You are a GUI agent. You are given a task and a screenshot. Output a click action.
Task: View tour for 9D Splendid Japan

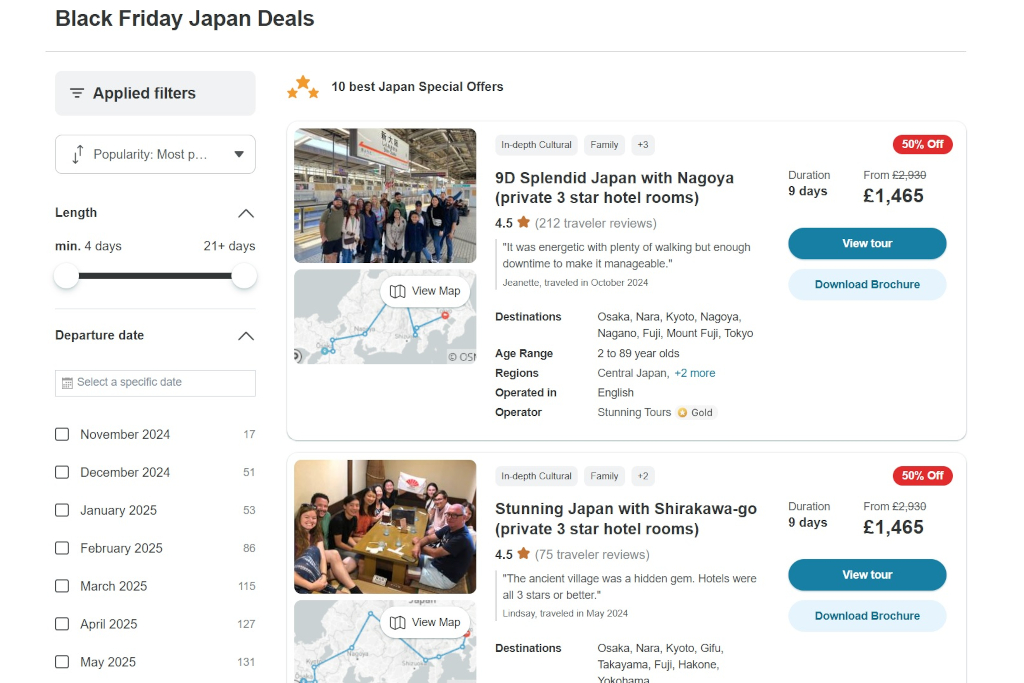(866, 243)
